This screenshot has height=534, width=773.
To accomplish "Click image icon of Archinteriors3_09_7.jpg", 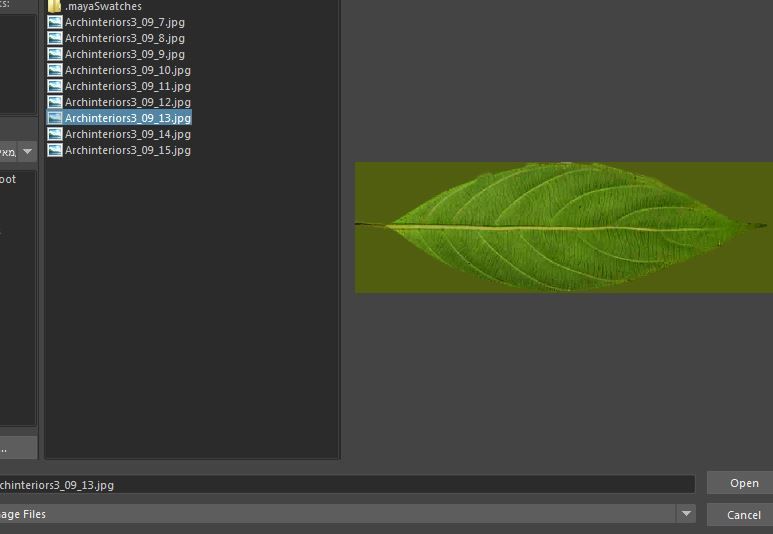I will pos(55,22).
